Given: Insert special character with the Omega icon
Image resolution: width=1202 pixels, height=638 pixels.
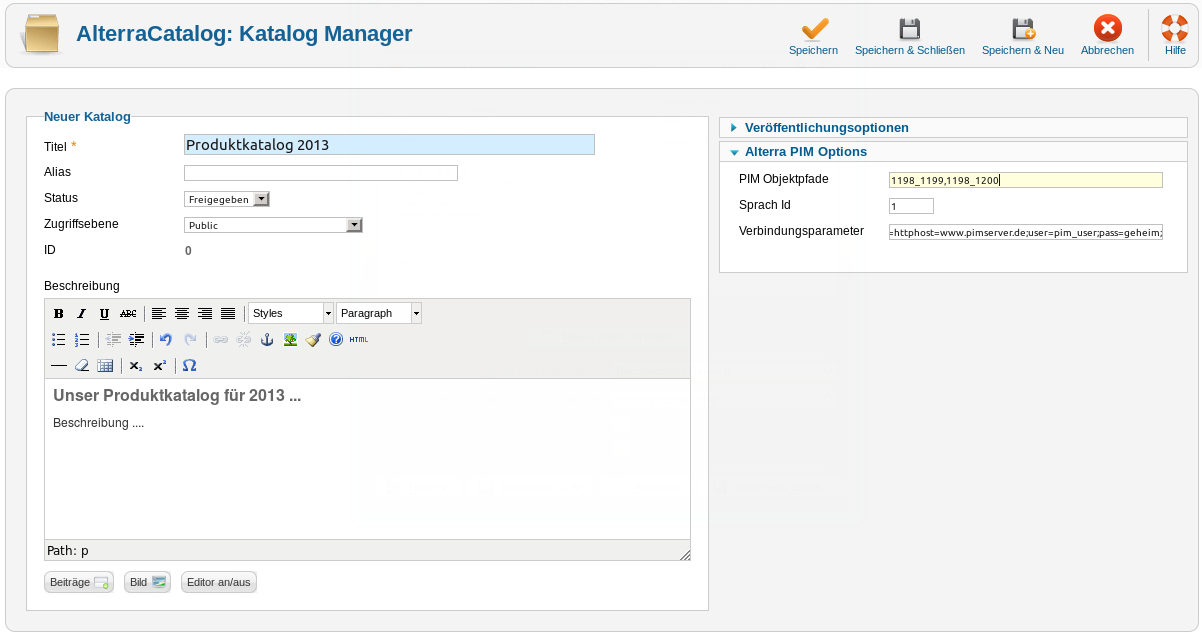Looking at the screenshot, I should tap(189, 366).
